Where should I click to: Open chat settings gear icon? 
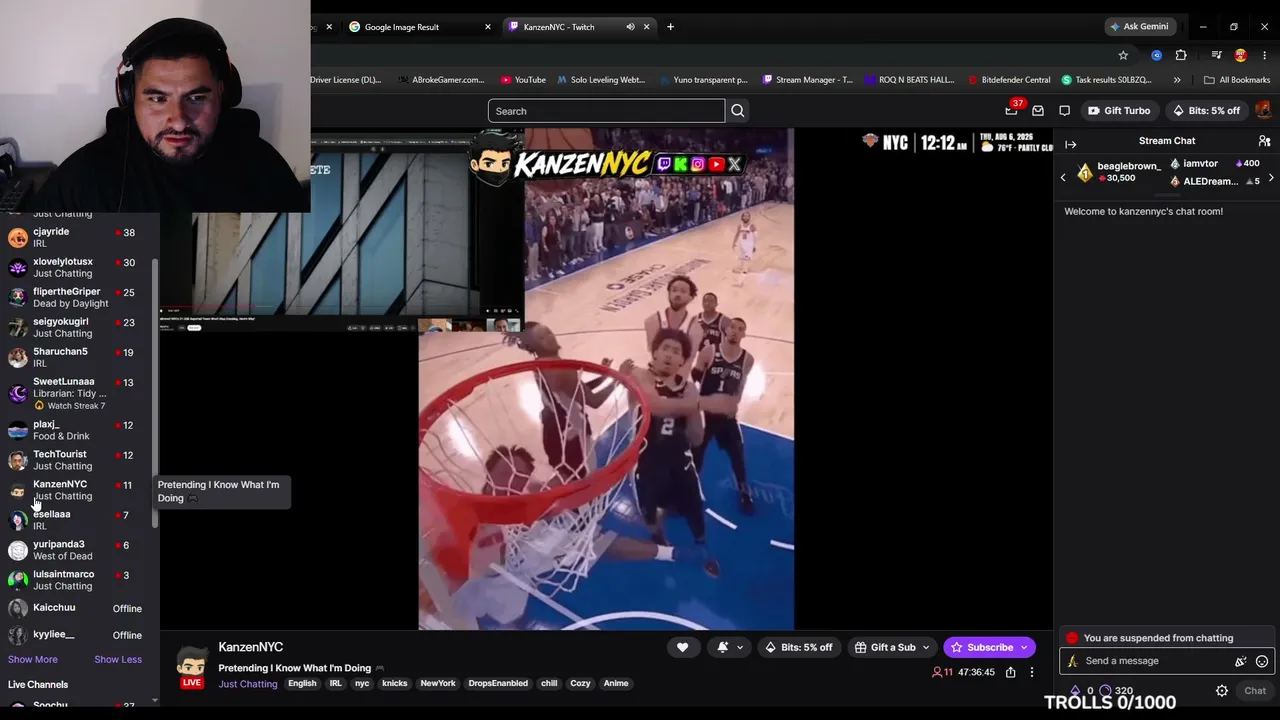[x=1221, y=691]
